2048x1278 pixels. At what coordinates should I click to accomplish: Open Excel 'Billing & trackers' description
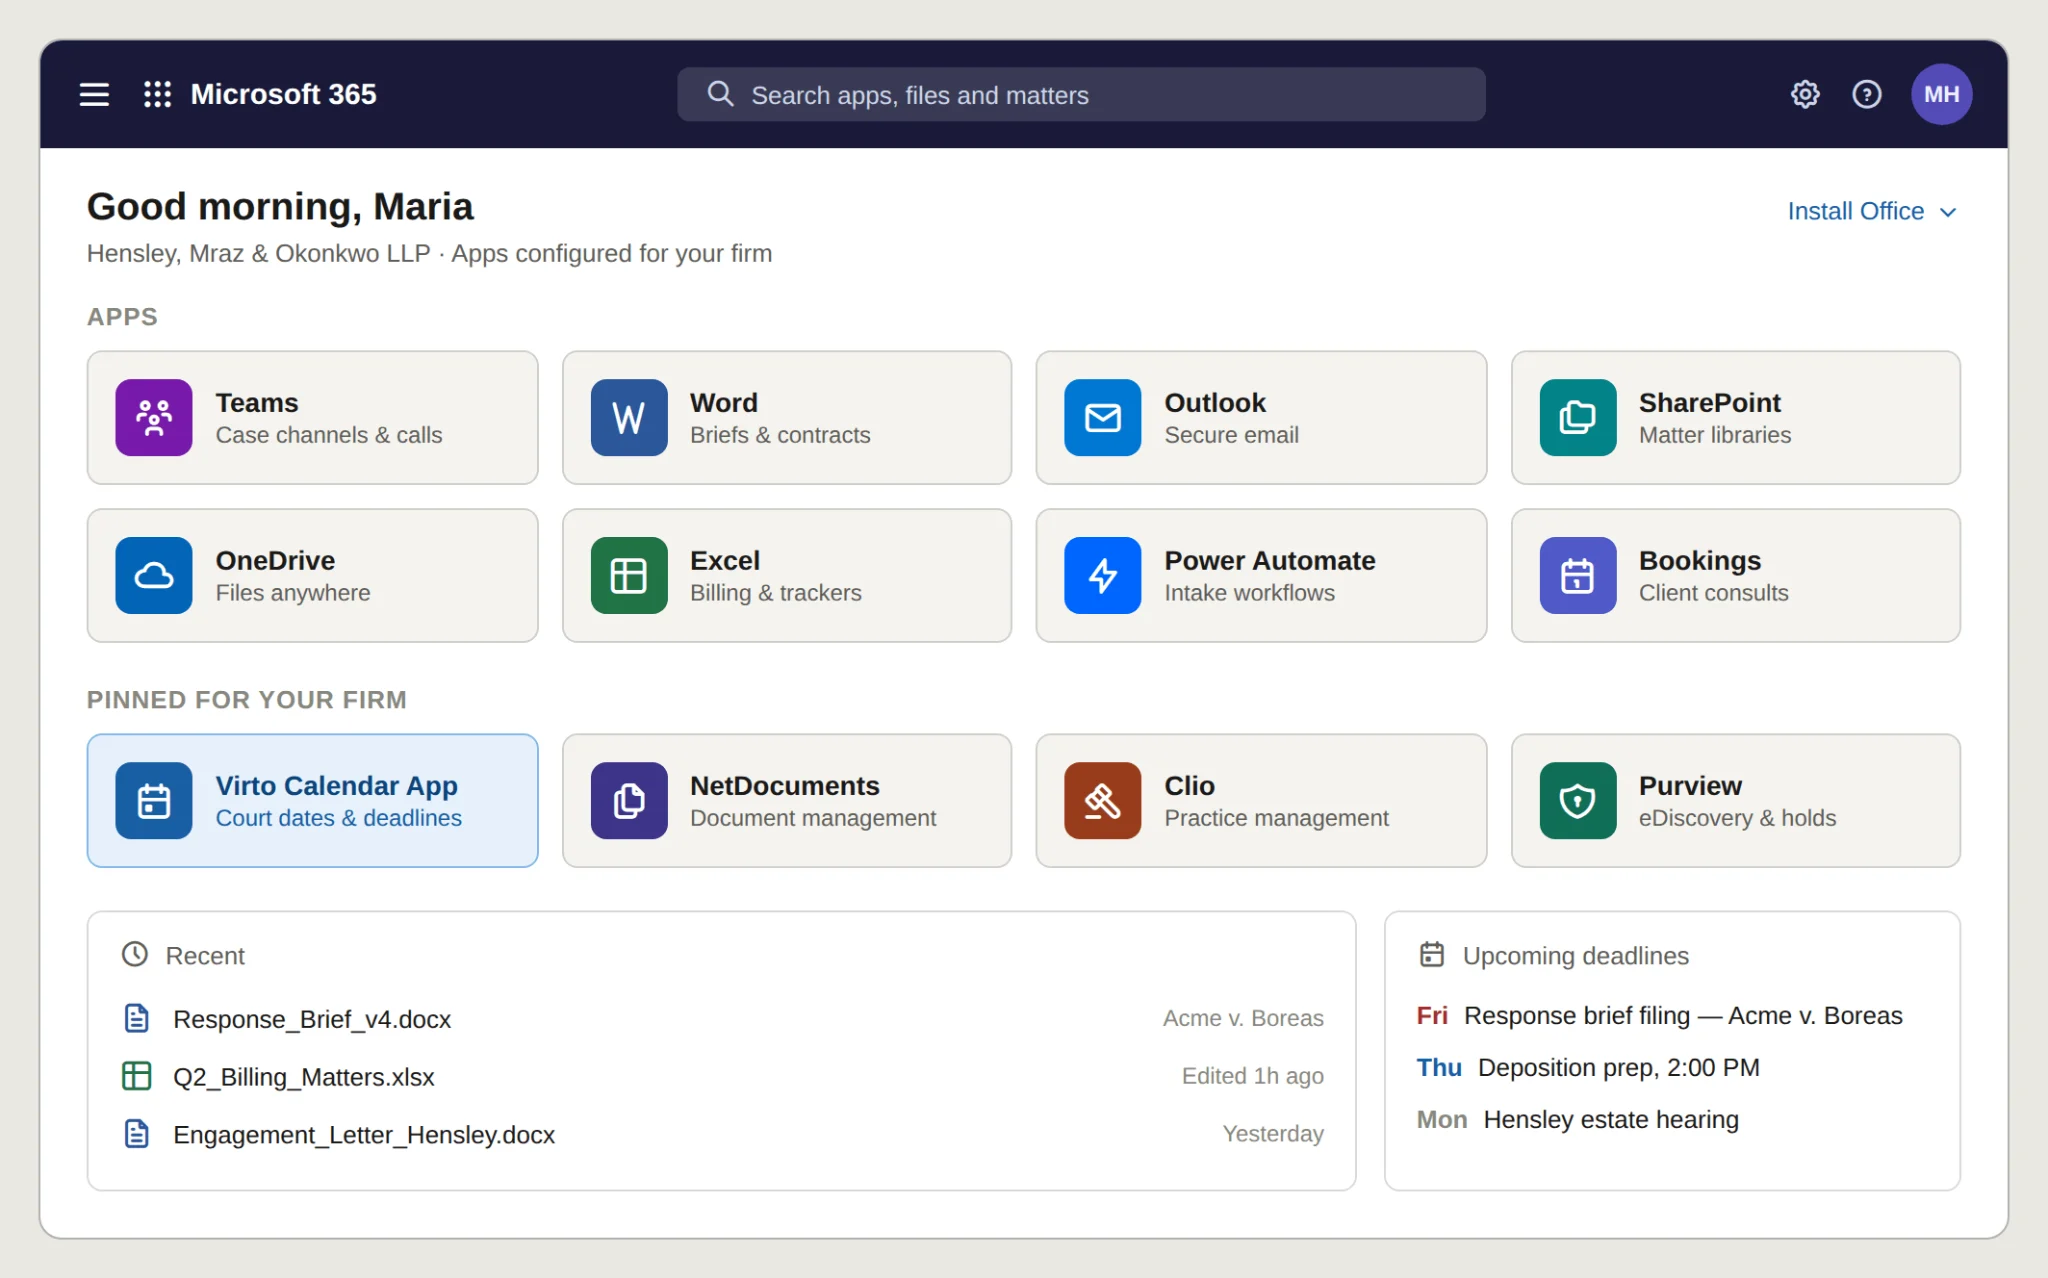776,593
